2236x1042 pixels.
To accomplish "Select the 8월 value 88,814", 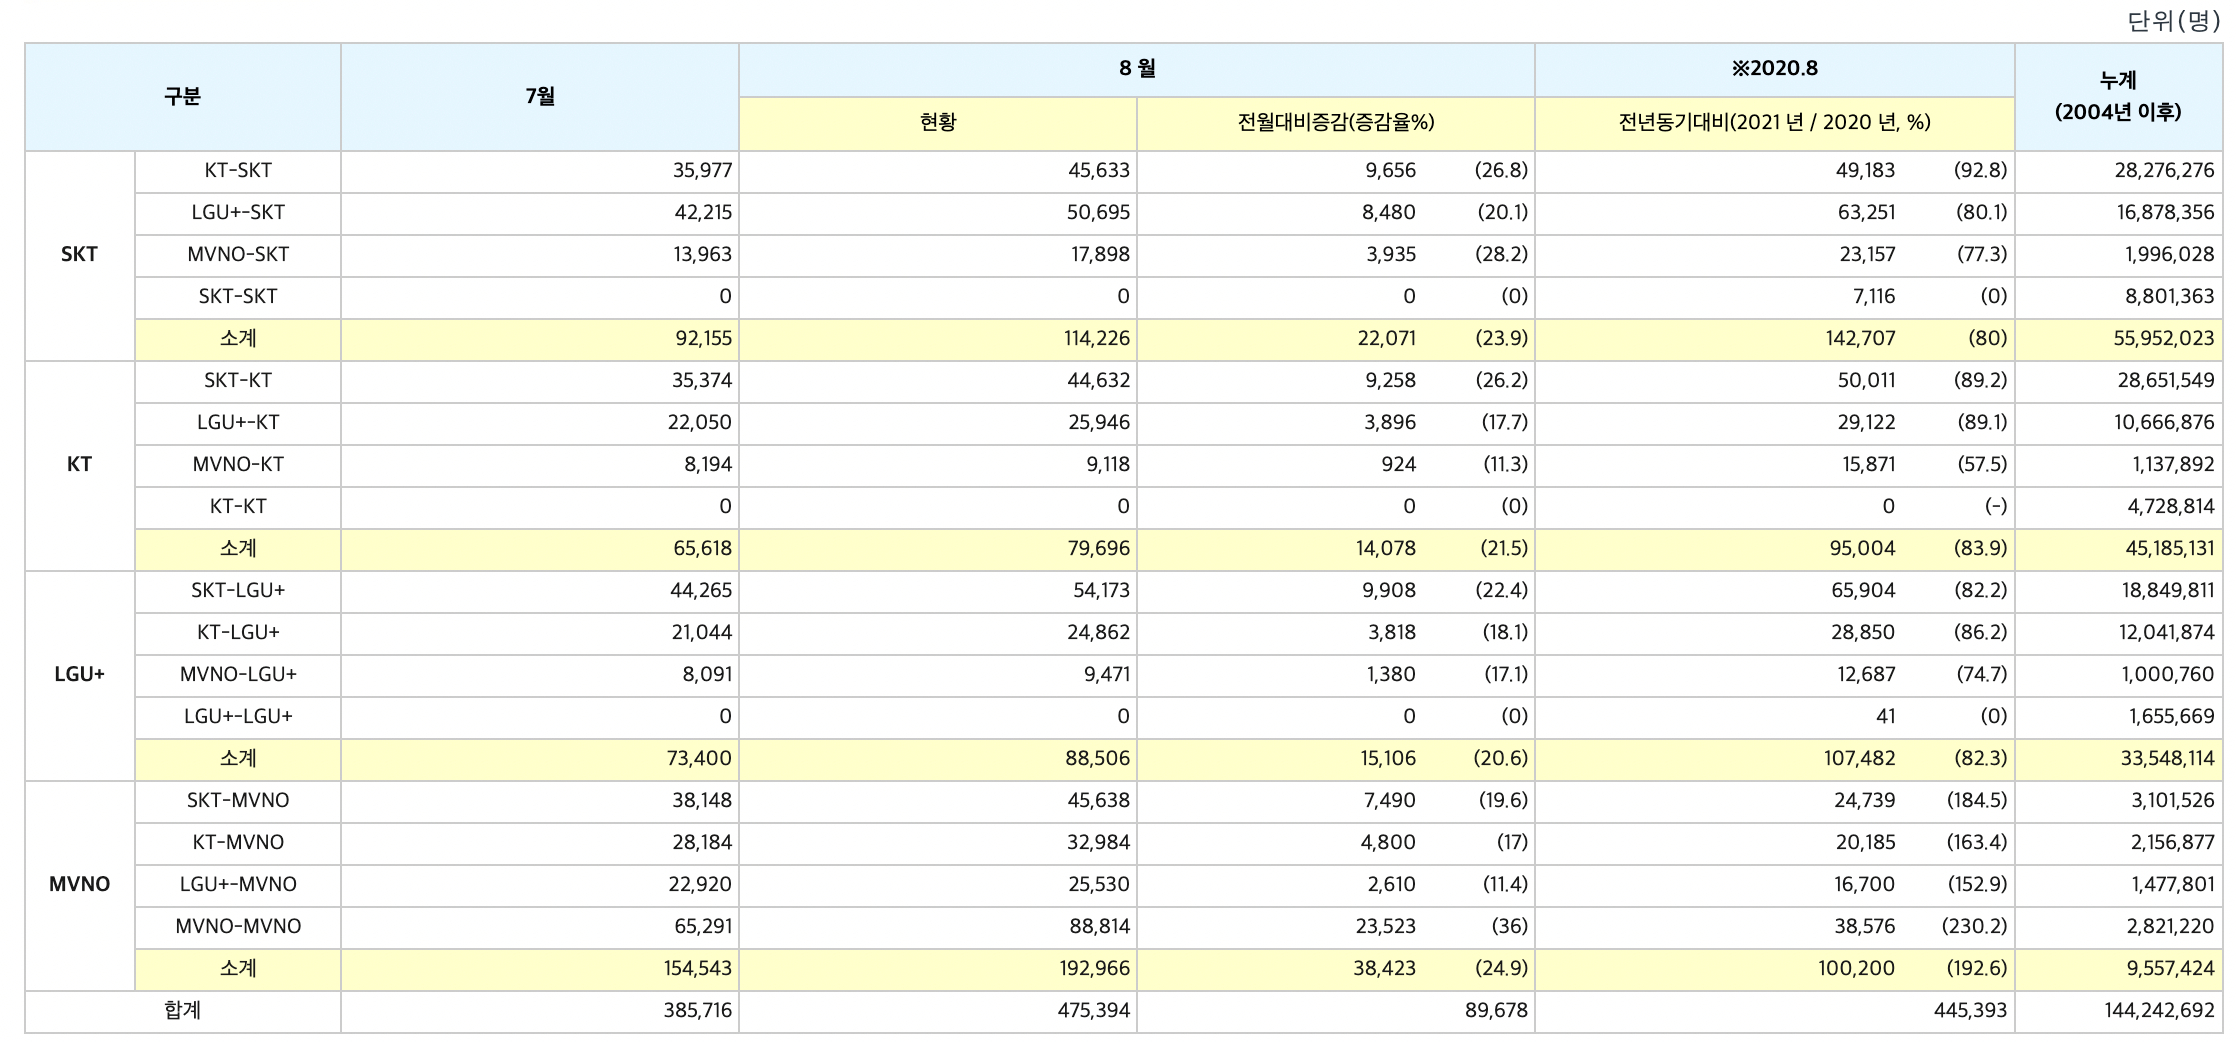I will [1099, 927].
